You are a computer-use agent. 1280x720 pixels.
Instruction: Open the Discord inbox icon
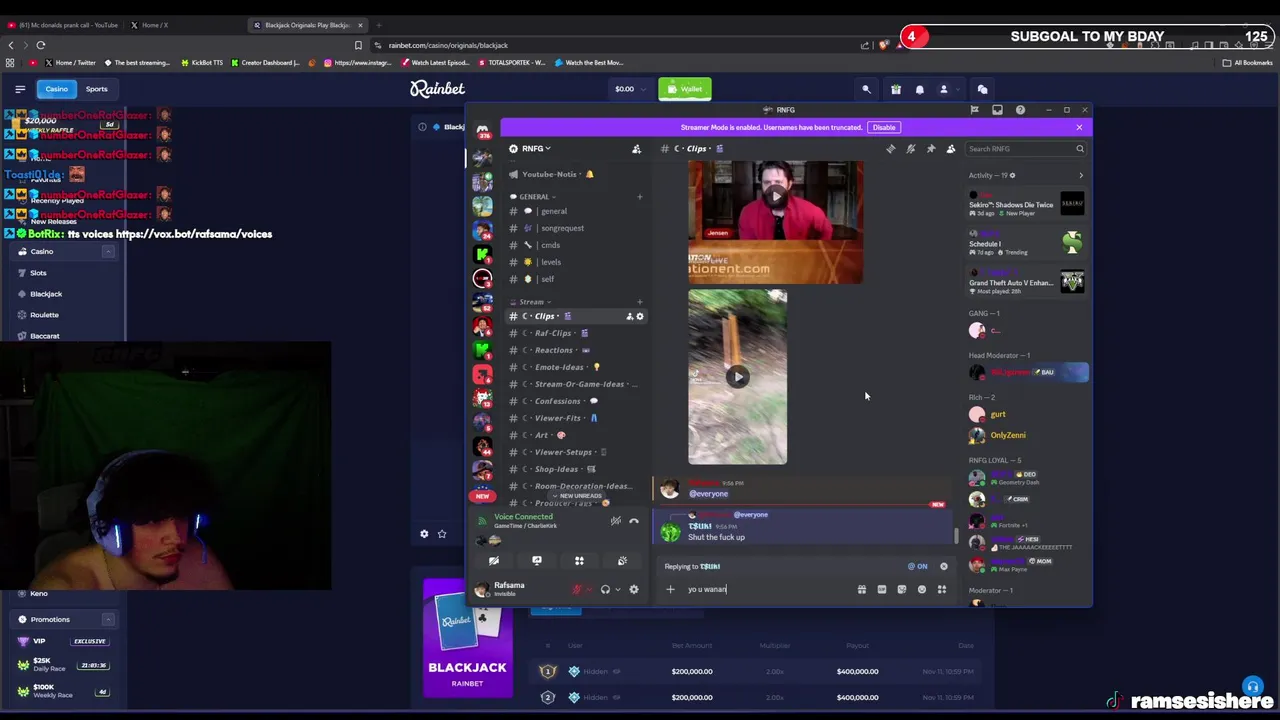[997, 110]
